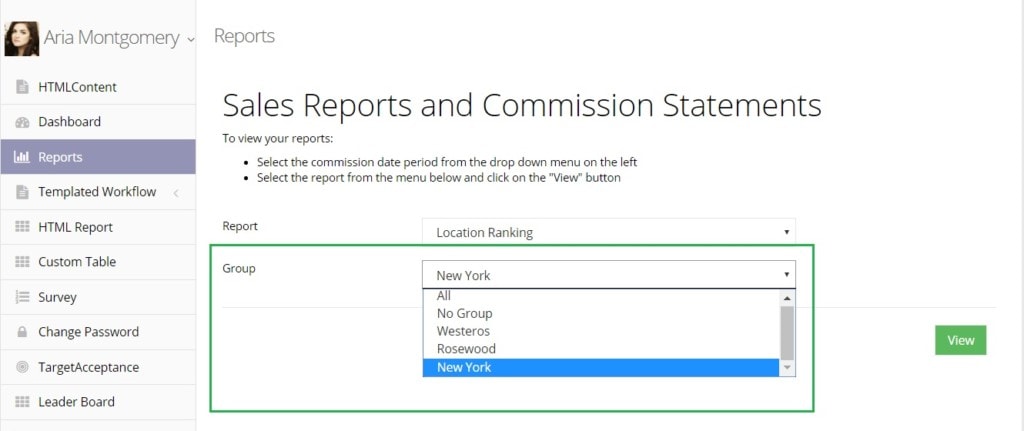This screenshot has height=431, width=1024.
Task: Click the 'To view your reports:' text
Action: click(x=278, y=139)
